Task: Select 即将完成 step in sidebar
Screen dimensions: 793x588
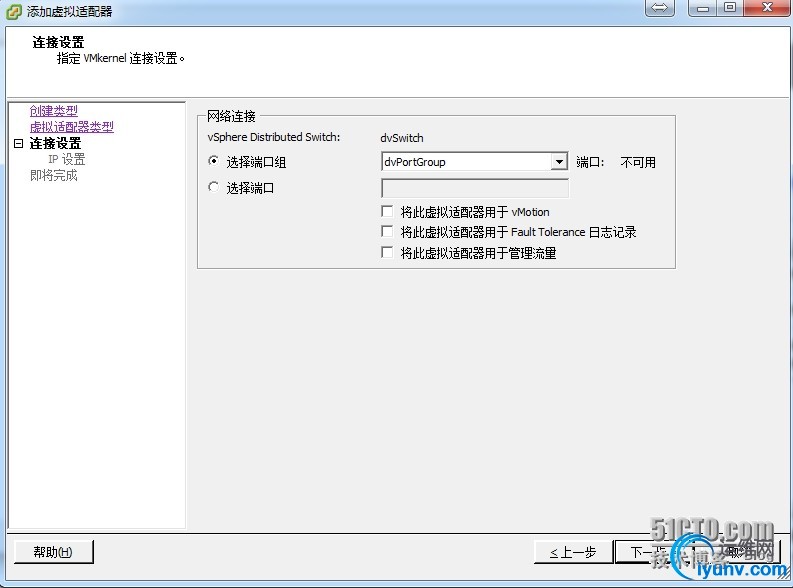Action: coord(54,175)
